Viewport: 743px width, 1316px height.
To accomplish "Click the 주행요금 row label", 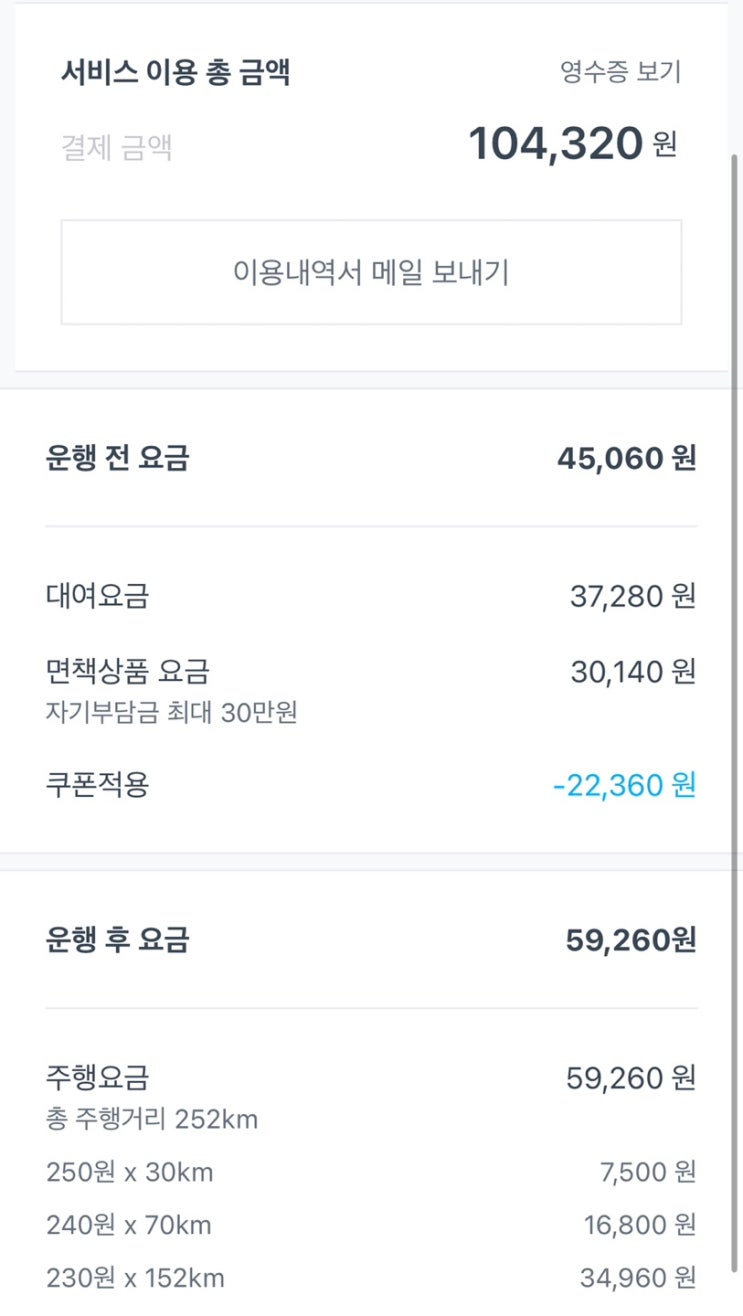I will (97, 1077).
